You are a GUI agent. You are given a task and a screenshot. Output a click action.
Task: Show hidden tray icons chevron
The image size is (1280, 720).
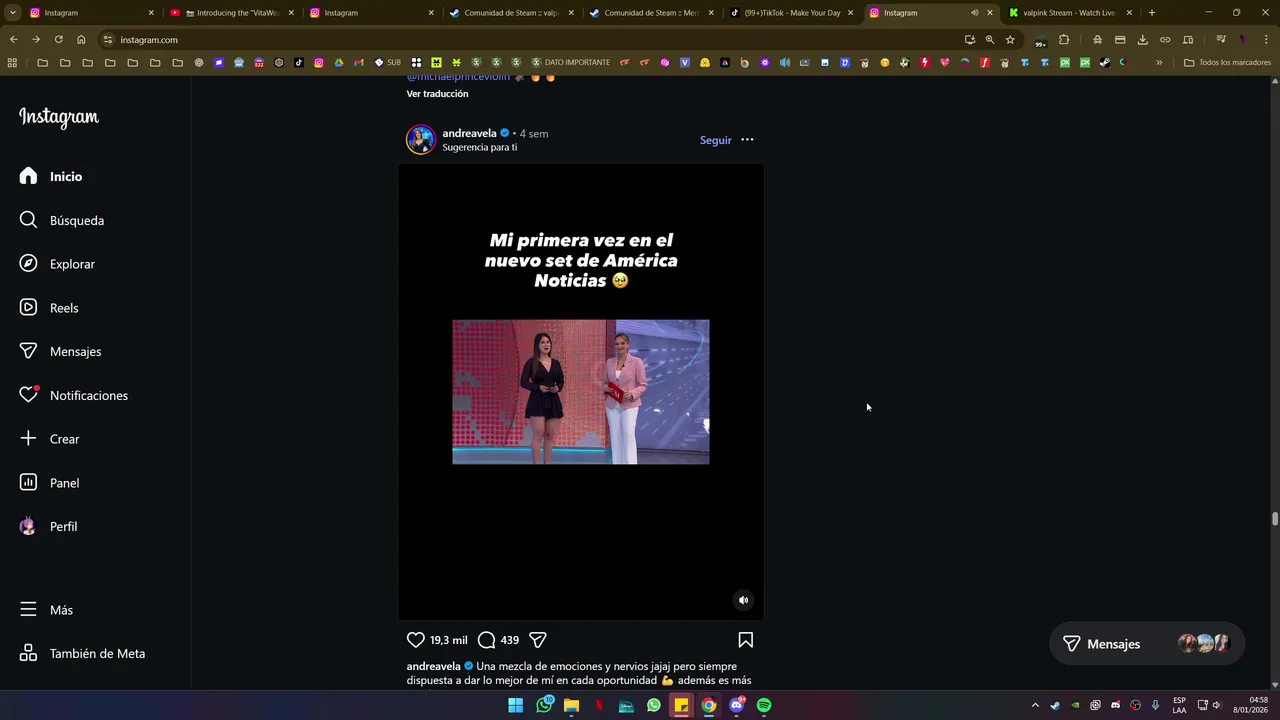point(1035,705)
